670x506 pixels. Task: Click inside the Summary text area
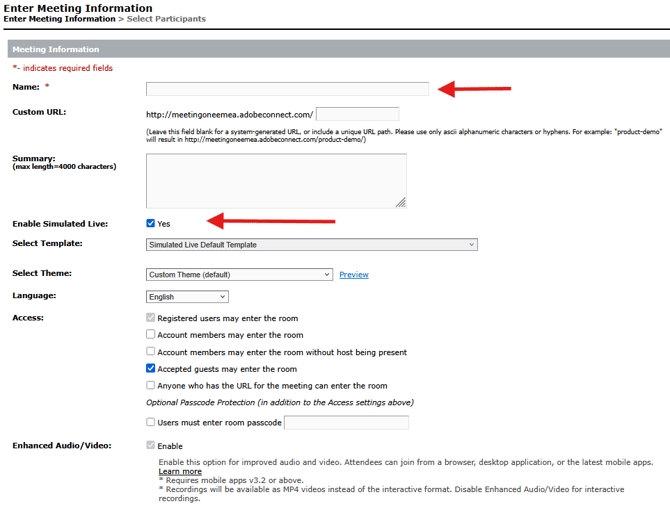coord(275,180)
